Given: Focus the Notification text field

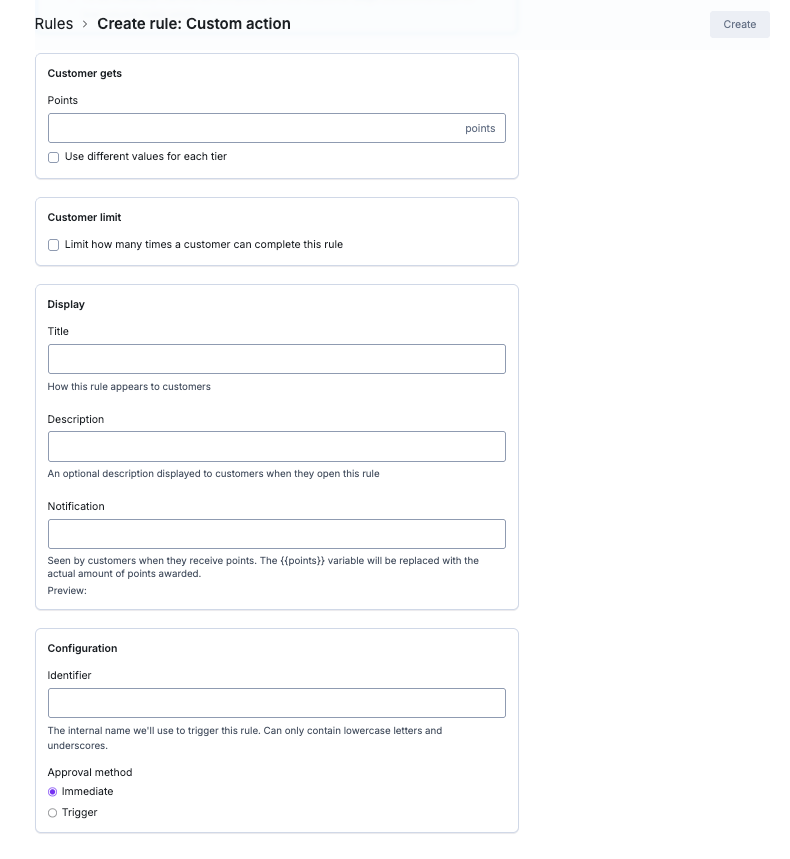Looking at the screenshot, I should (276, 534).
